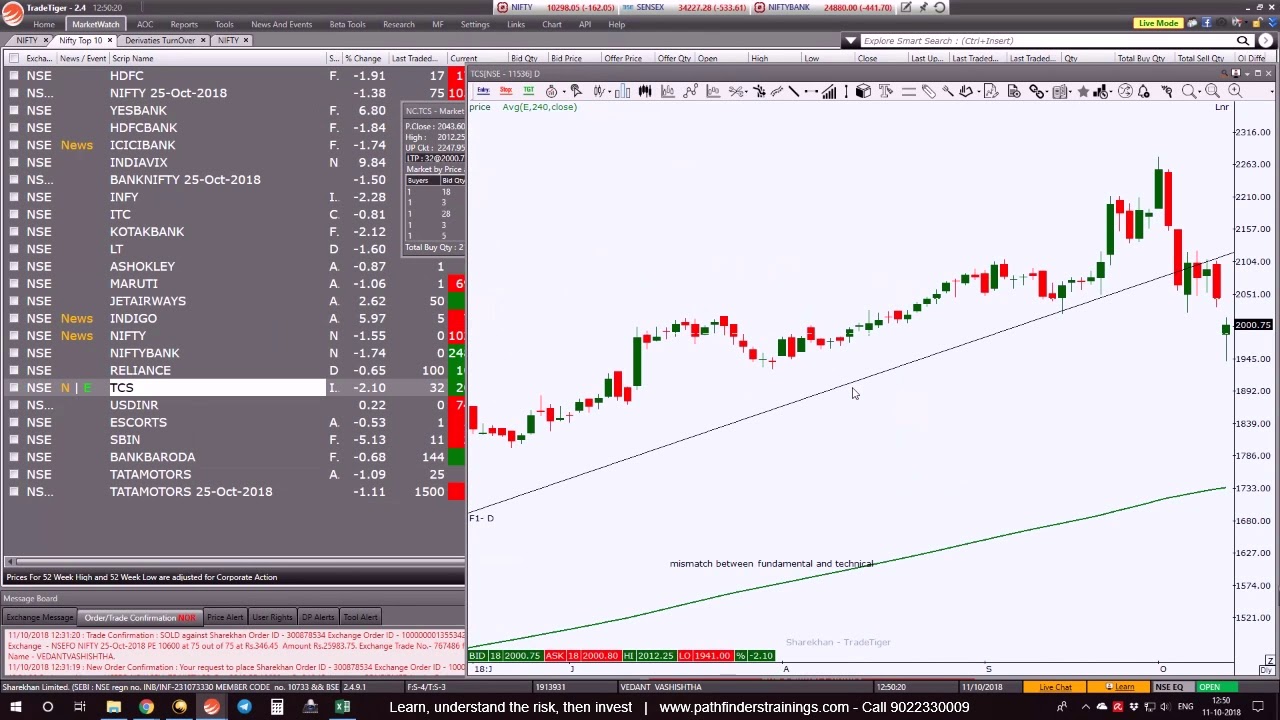Open the Windows Start menu

tap(14, 707)
